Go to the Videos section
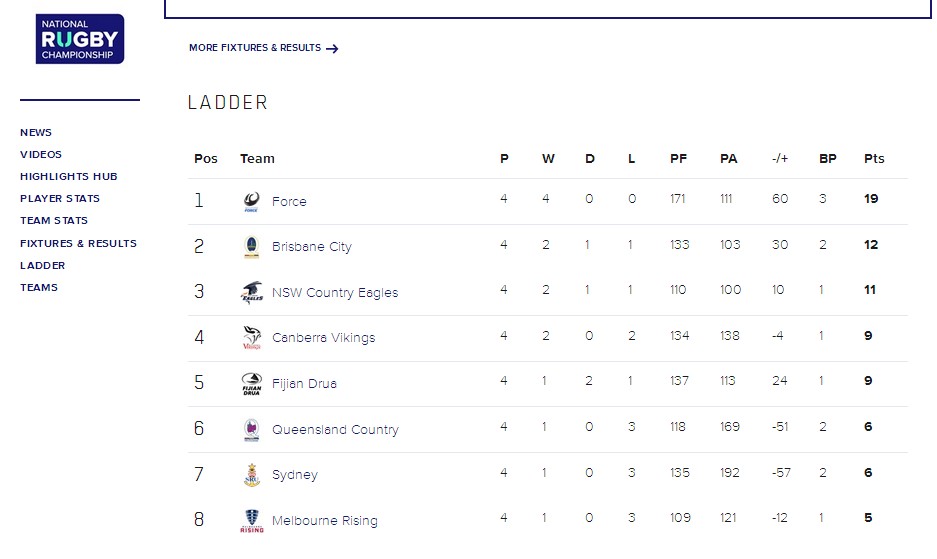The image size is (937, 559). [x=41, y=154]
